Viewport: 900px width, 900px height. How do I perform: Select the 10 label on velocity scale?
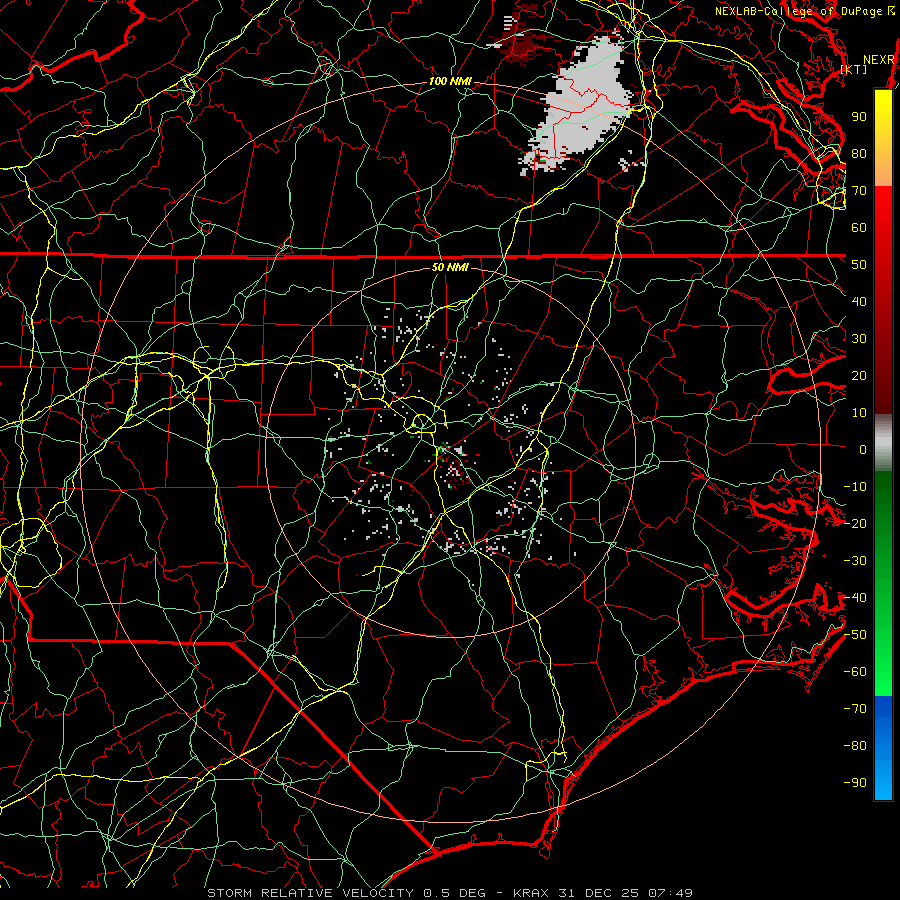pyautogui.click(x=859, y=413)
